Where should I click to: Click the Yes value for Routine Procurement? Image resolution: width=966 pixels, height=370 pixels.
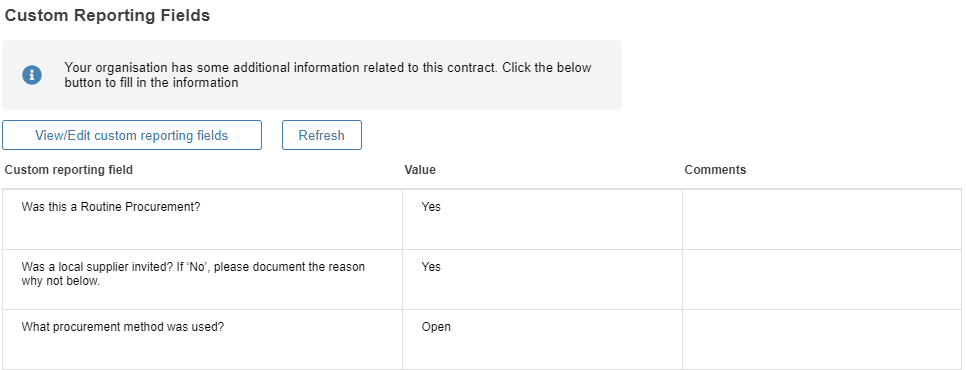pos(431,207)
